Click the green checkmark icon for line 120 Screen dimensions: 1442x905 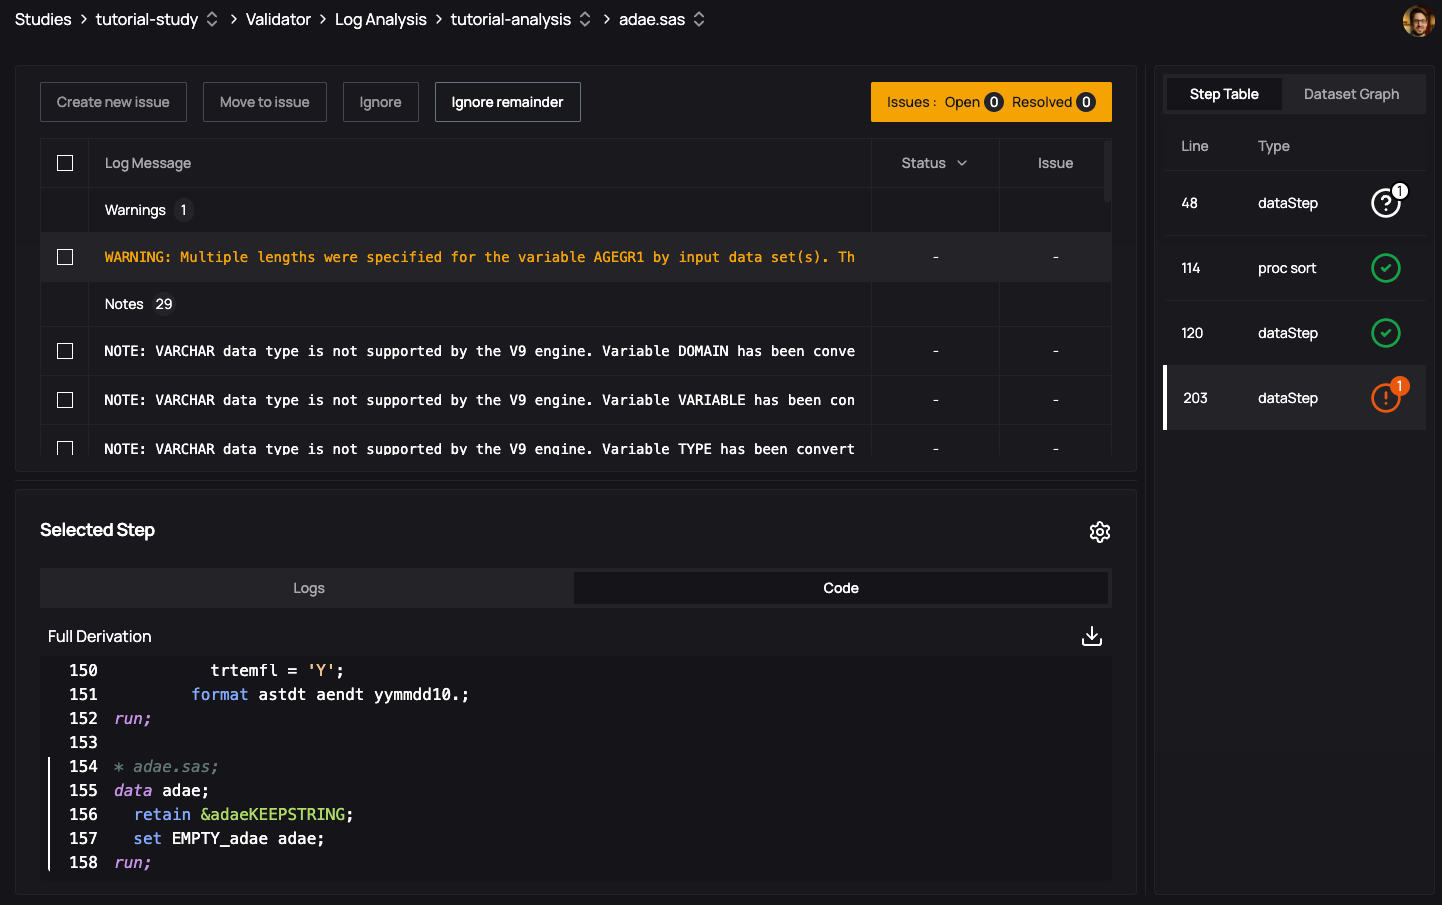1385,333
